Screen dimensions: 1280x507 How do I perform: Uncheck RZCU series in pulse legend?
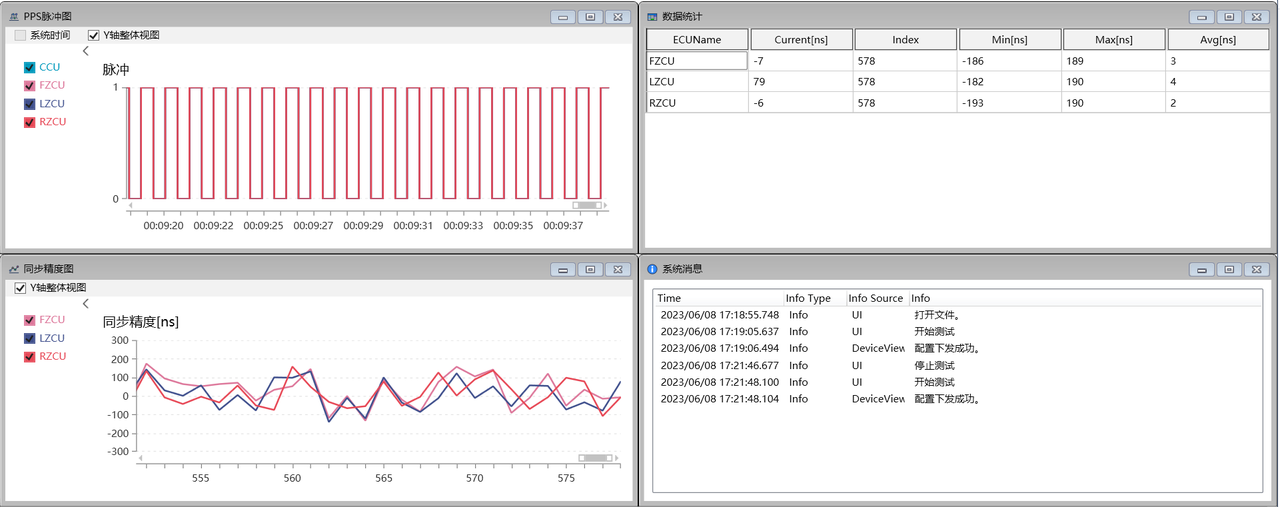pyautogui.click(x=29, y=122)
